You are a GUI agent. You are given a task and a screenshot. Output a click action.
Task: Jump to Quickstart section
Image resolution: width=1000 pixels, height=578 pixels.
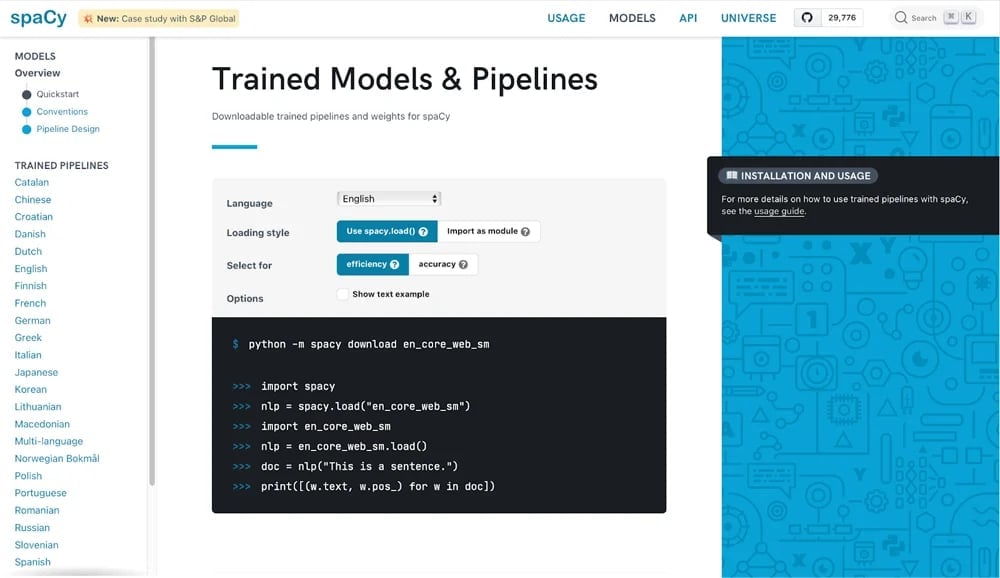57,94
